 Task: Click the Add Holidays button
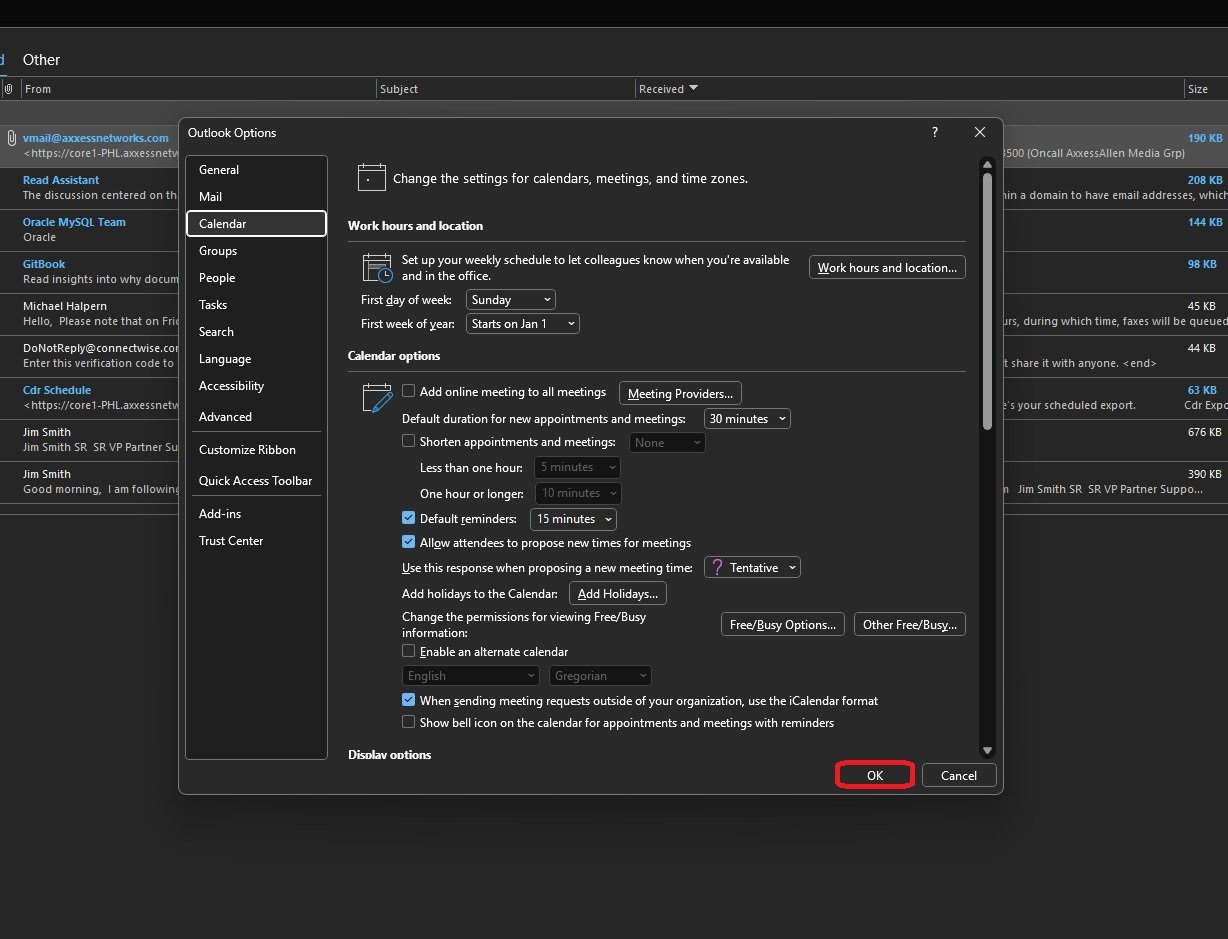coord(617,594)
